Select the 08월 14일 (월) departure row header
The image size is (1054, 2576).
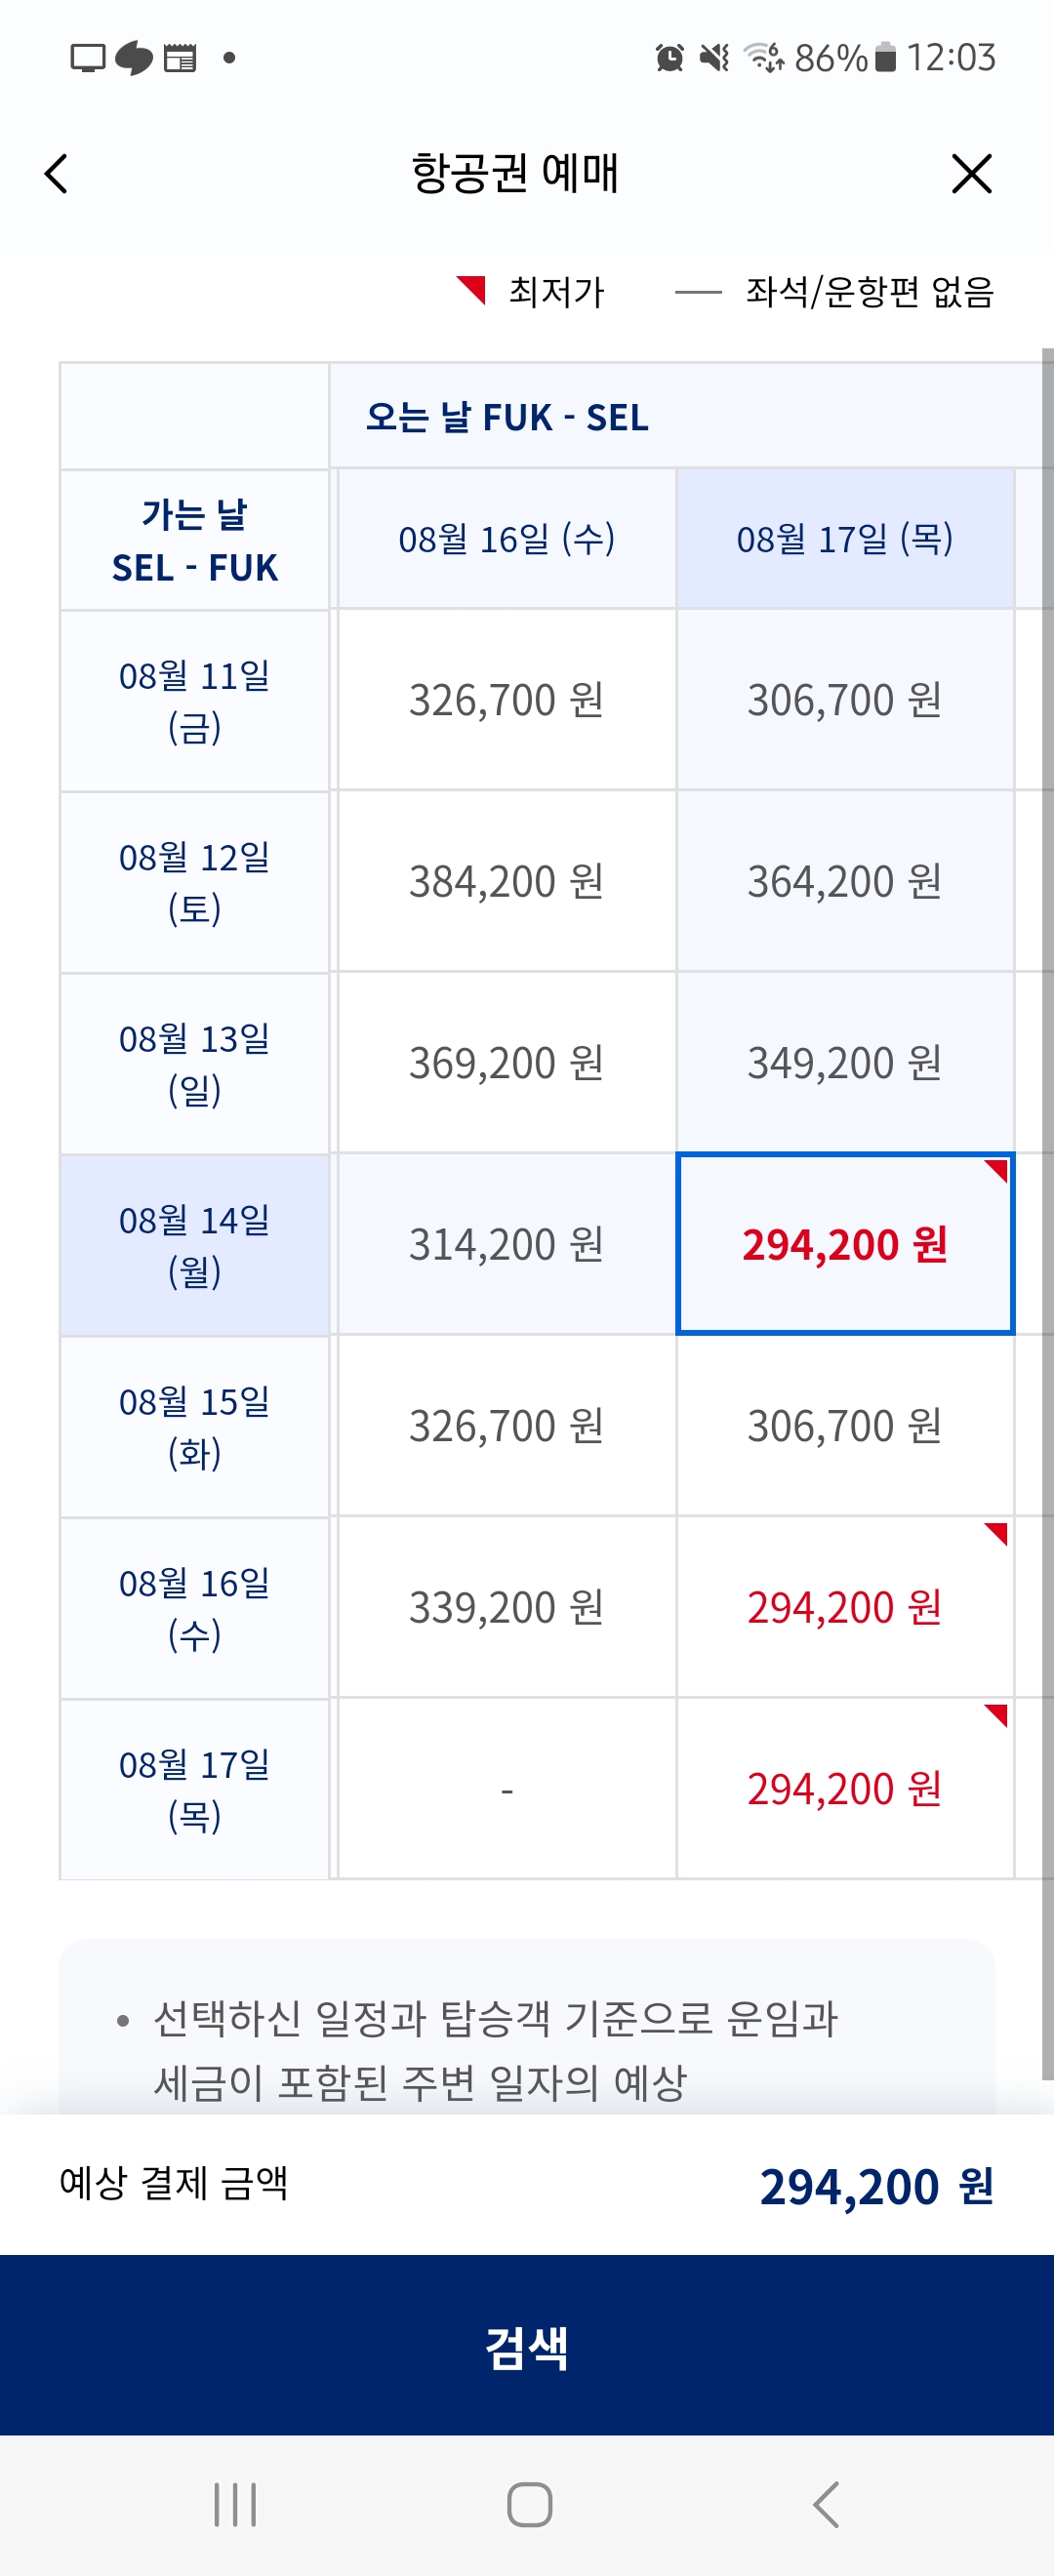tap(195, 1245)
